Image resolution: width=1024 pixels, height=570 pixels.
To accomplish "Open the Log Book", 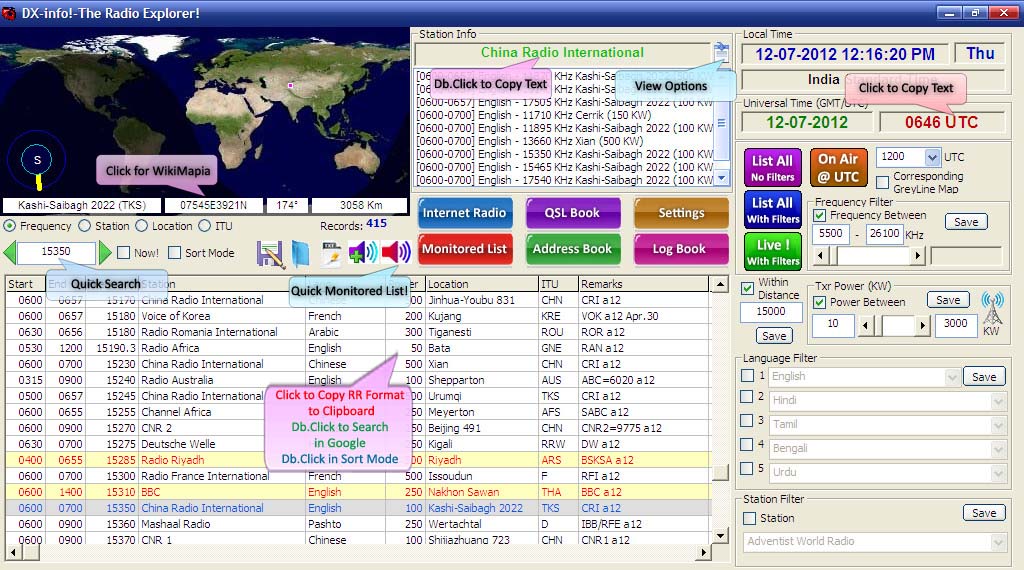I will pos(681,249).
